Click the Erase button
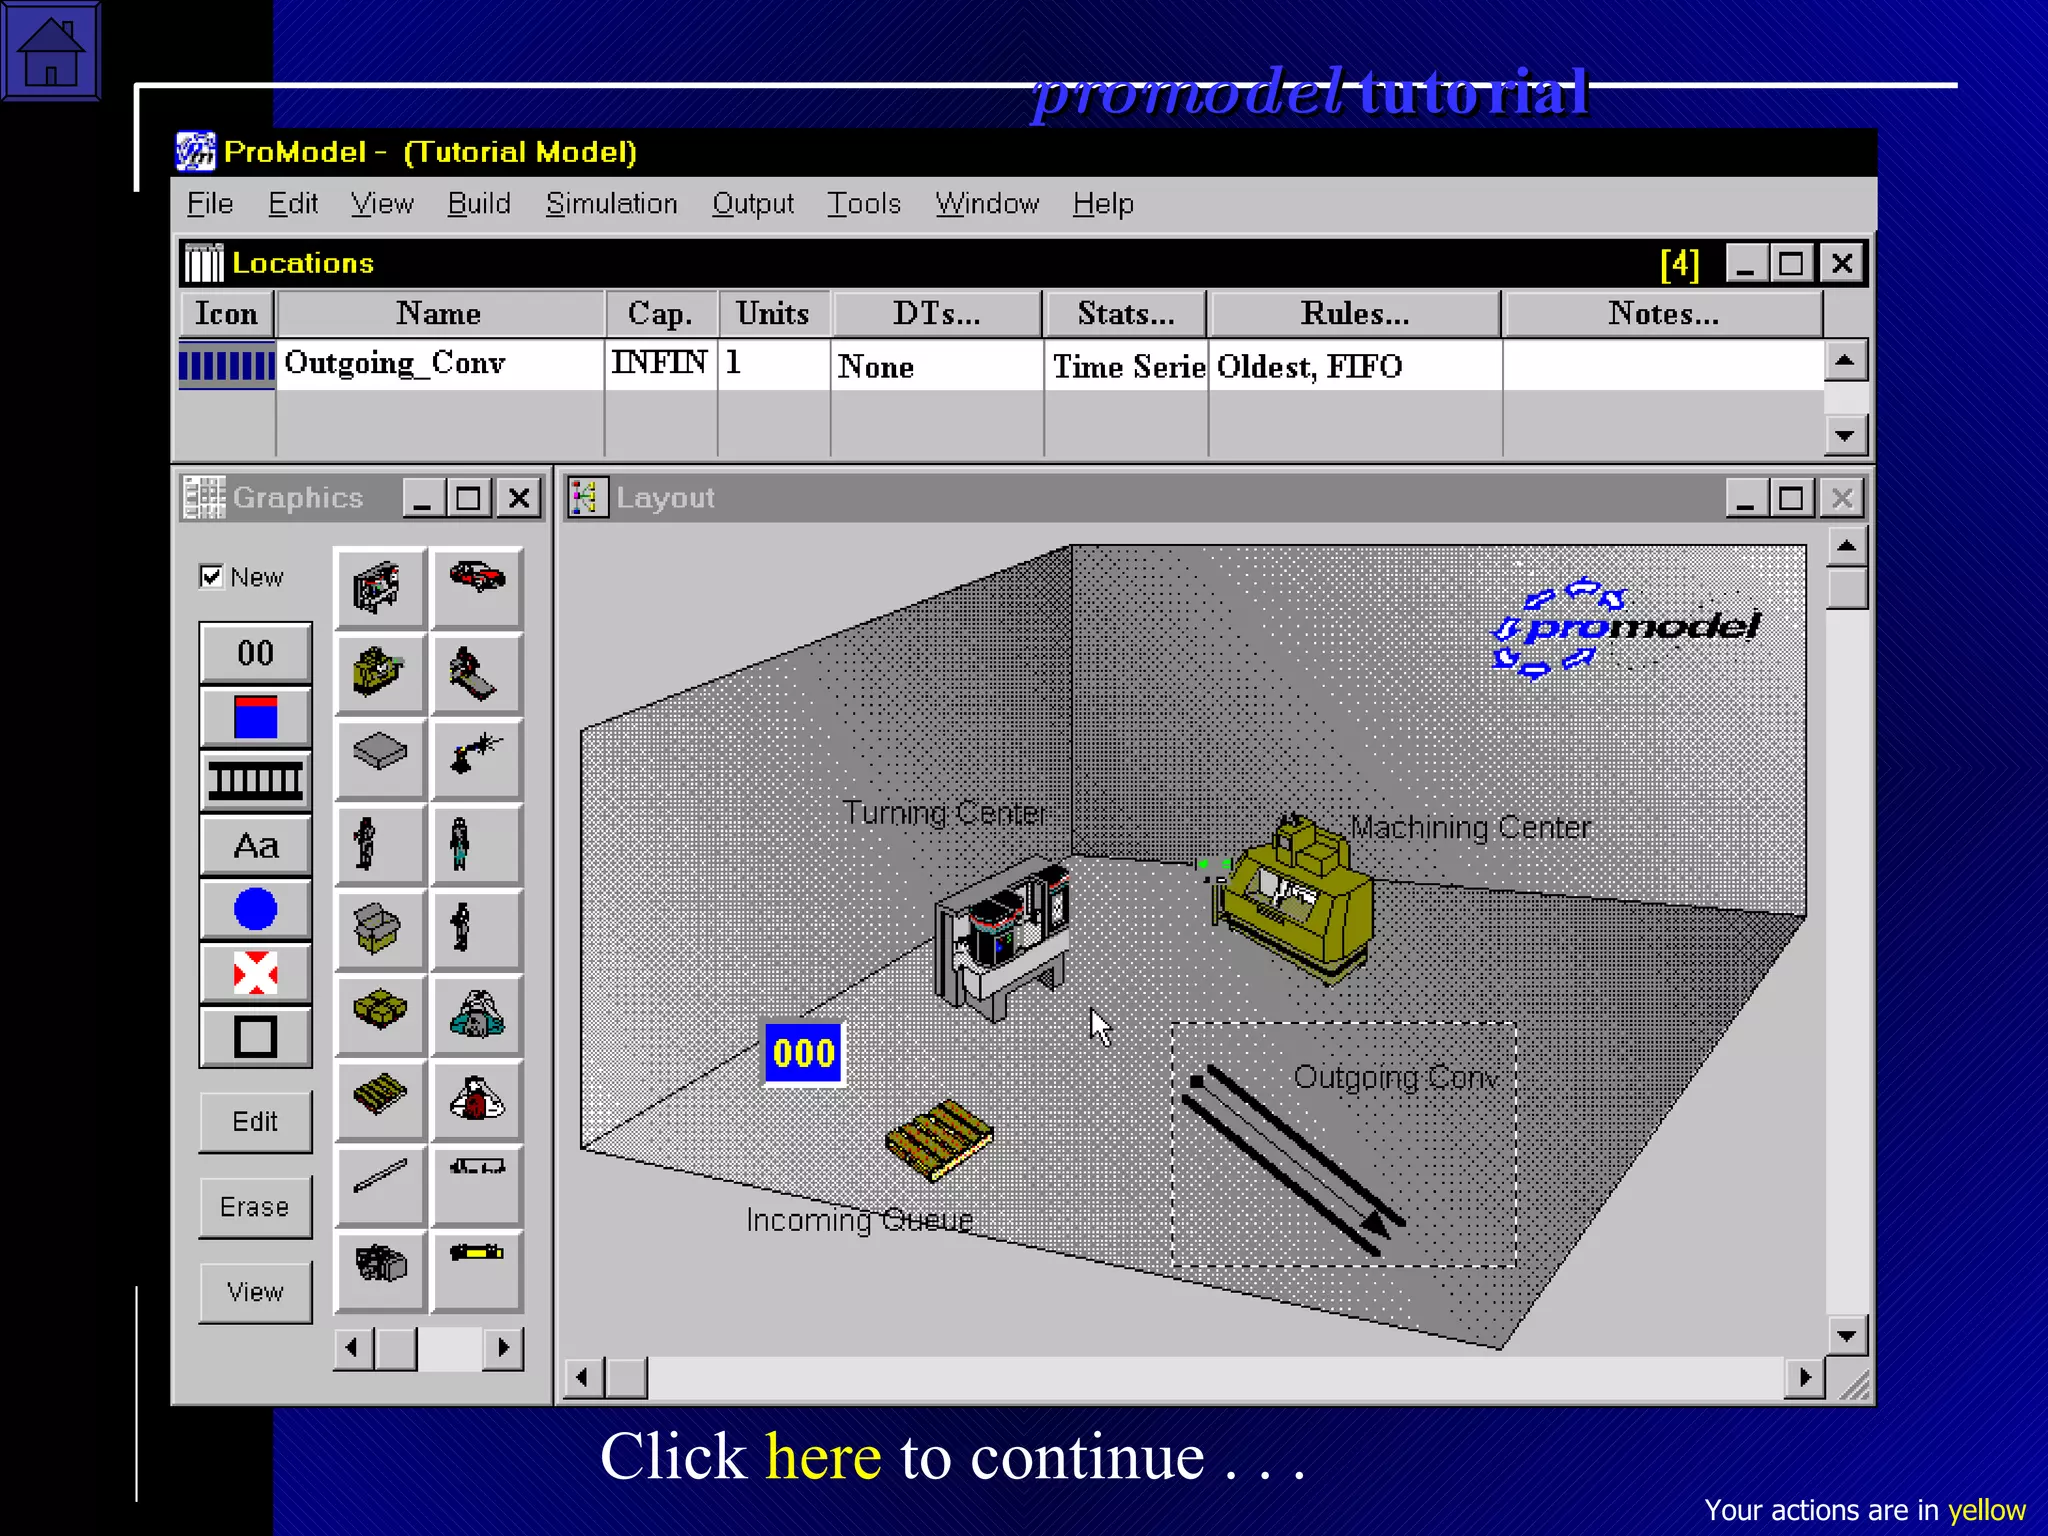The image size is (2048, 1536). pyautogui.click(x=255, y=1207)
